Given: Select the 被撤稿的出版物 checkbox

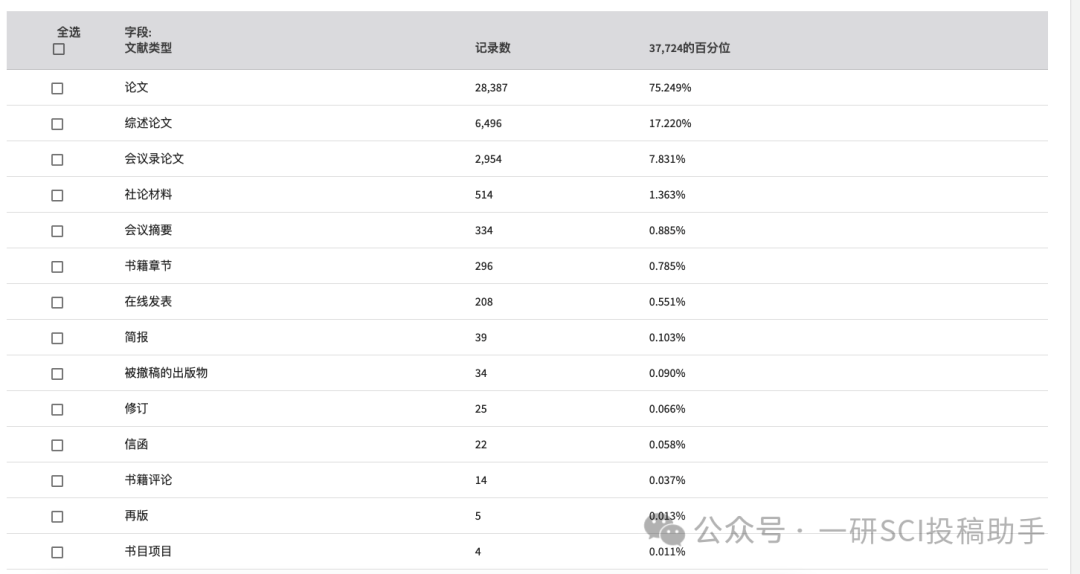Looking at the screenshot, I should click(x=57, y=374).
